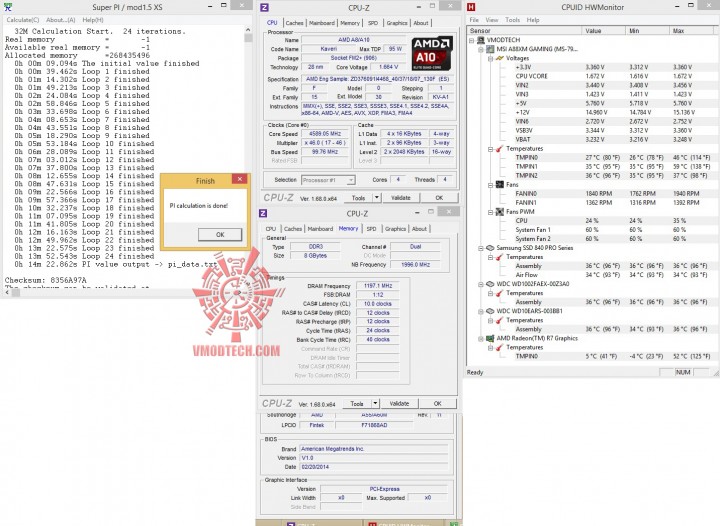Open the View menu in HWMonitor
Screen dimensions: 720x526
pos(492,20)
